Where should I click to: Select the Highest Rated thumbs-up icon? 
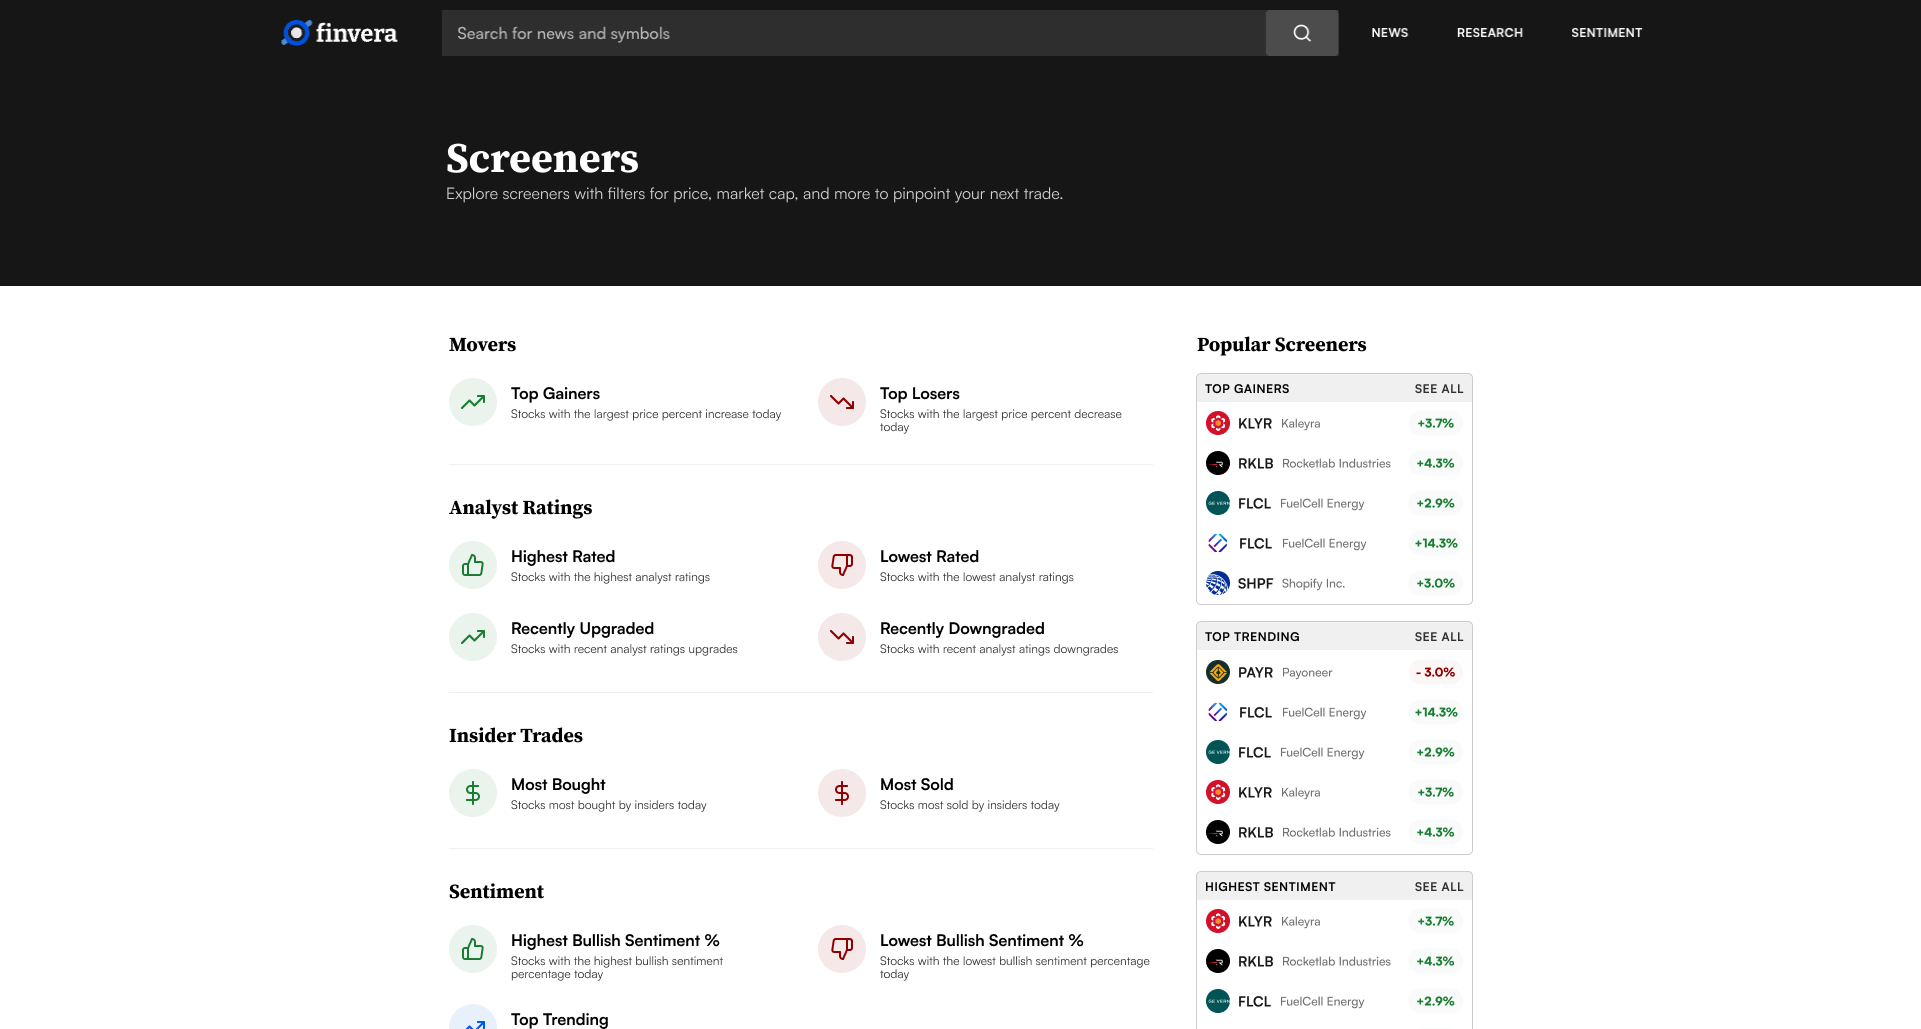click(x=473, y=565)
